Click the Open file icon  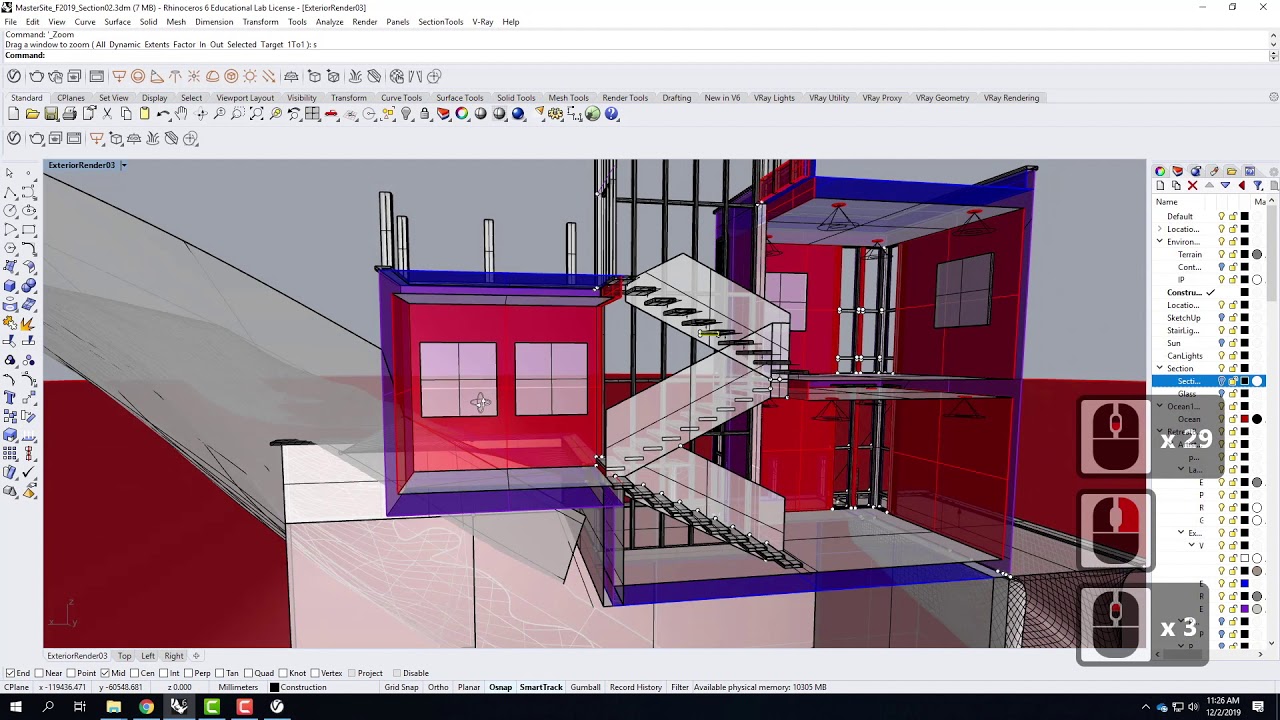click(33, 114)
